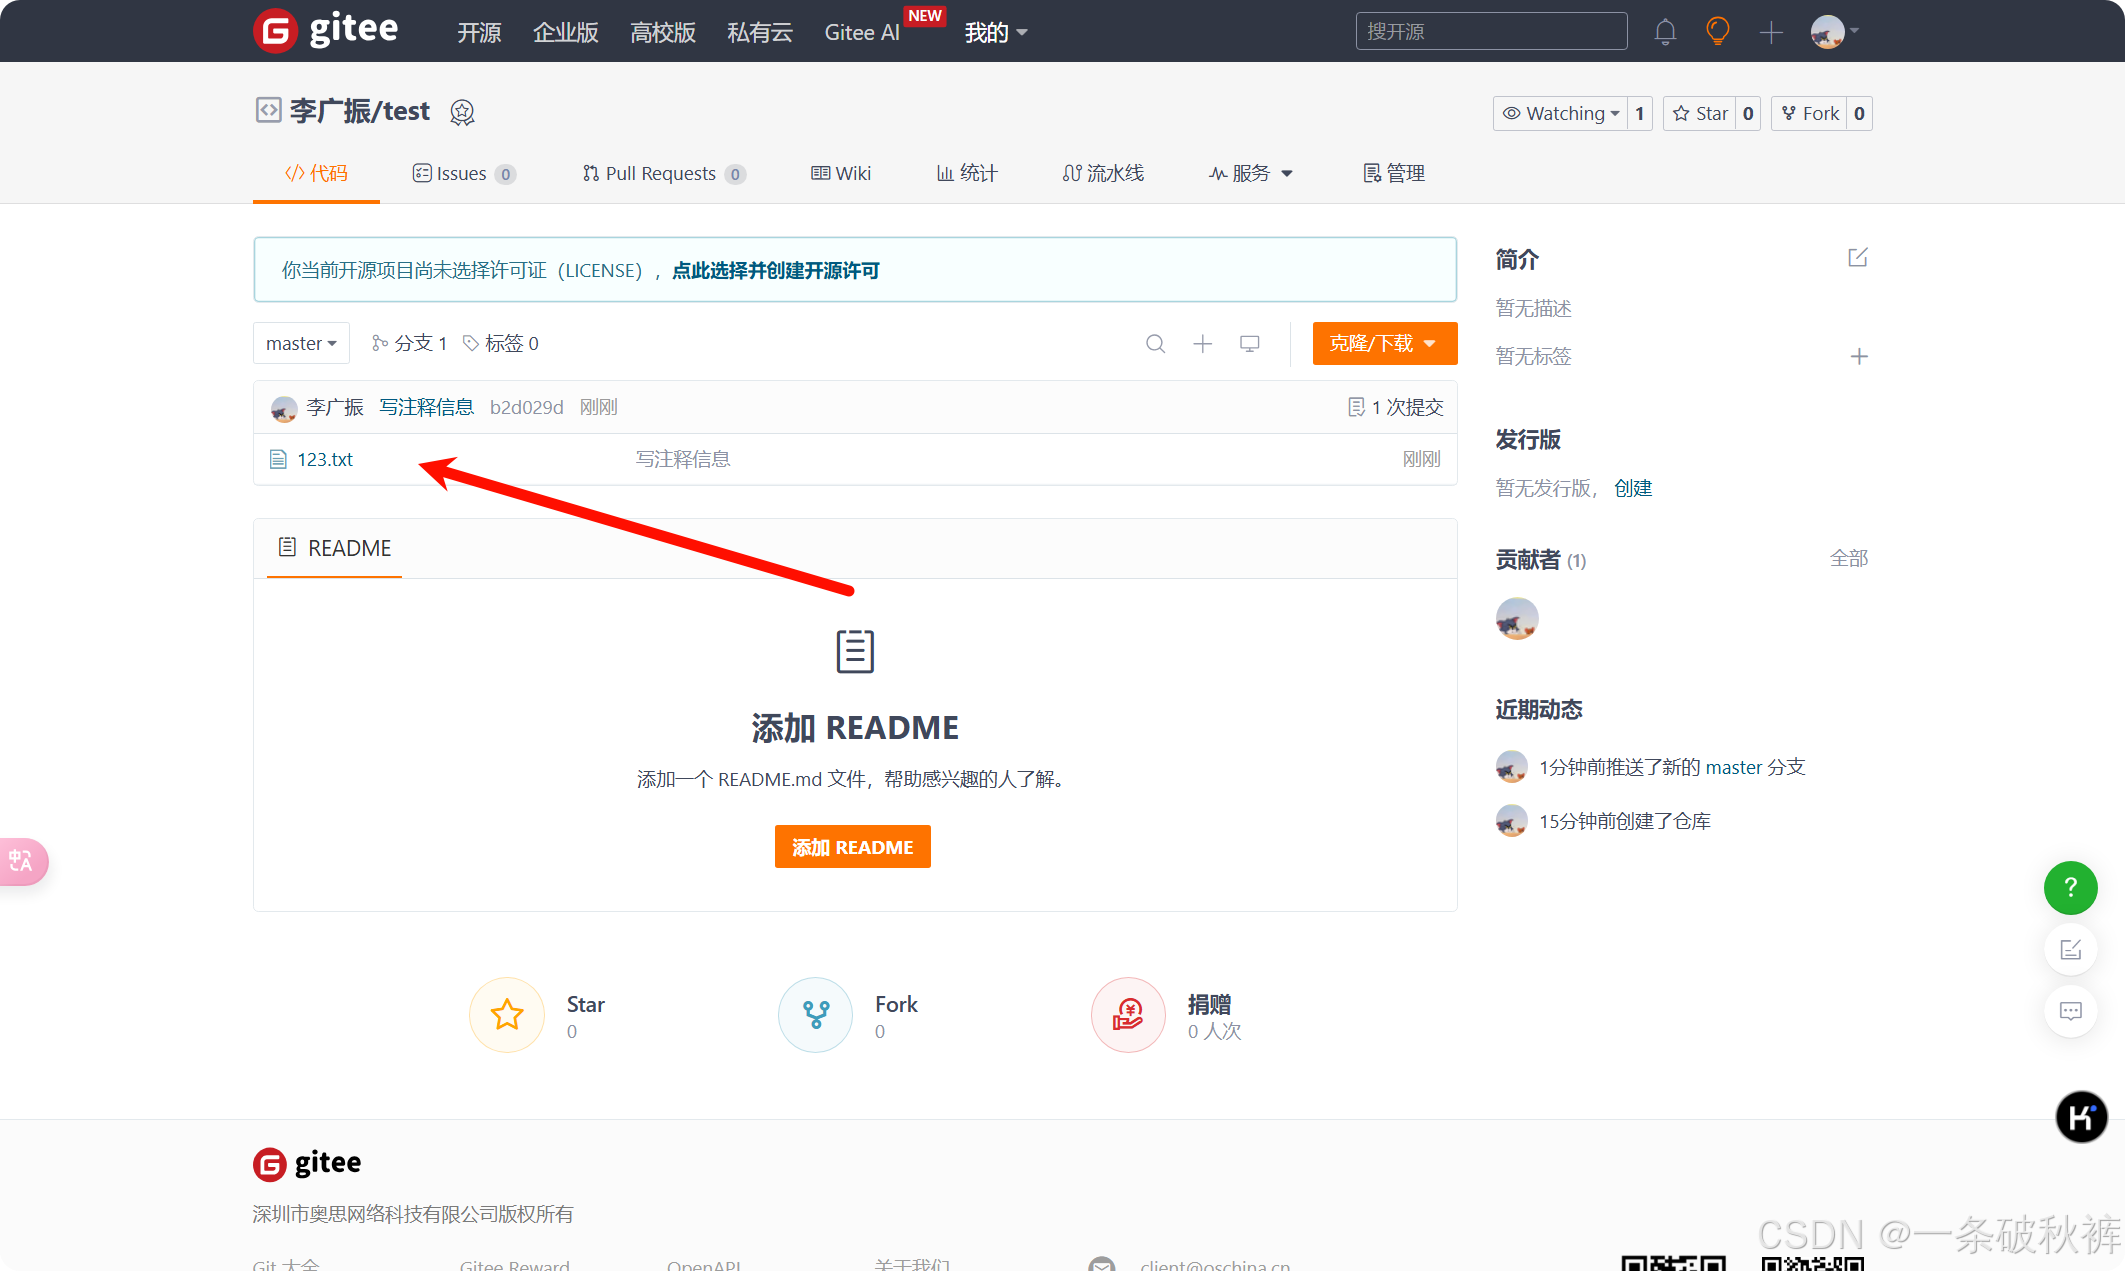The image size is (2125, 1271).
Task: Add a tag using plus next to 暂无标签
Action: (x=1859, y=356)
